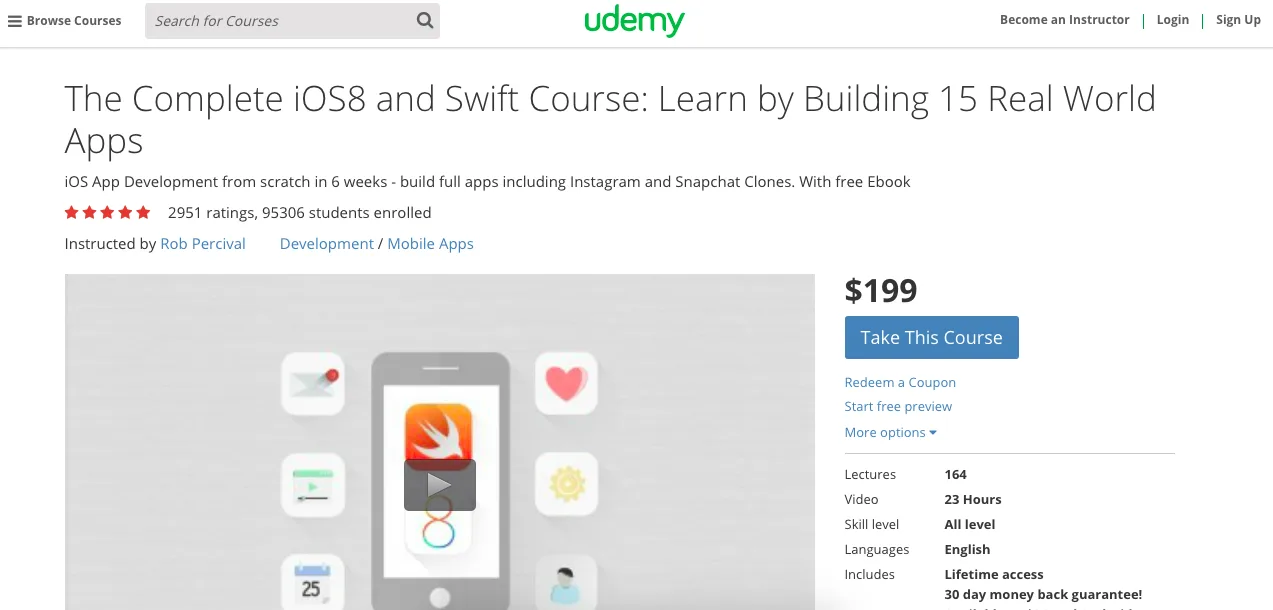1273x610 pixels.
Task: Click the red heart icon in preview
Action: 566,383
